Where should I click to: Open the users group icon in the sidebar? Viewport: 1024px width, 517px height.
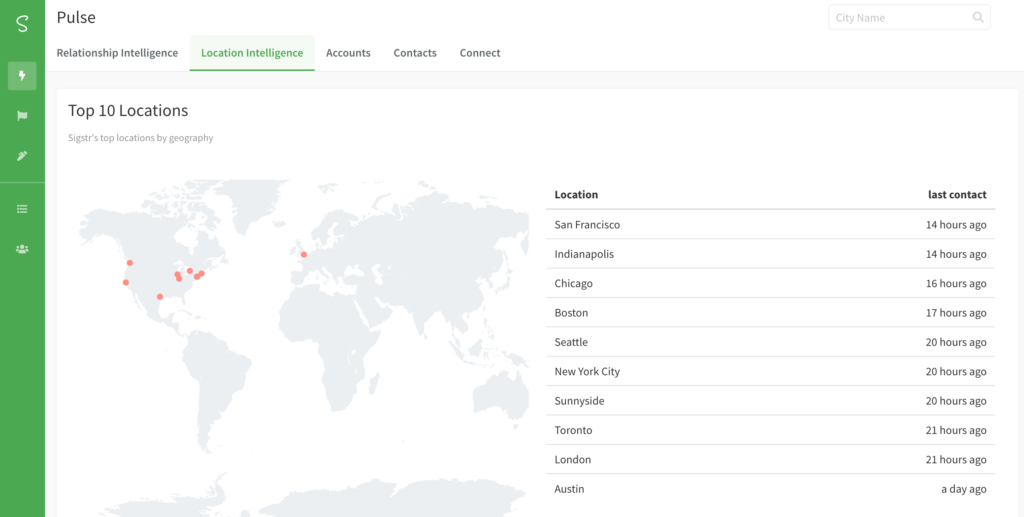click(x=22, y=249)
